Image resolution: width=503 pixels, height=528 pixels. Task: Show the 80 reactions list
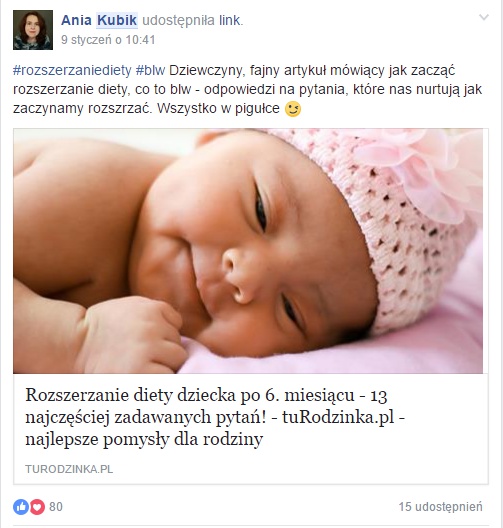tap(56, 506)
